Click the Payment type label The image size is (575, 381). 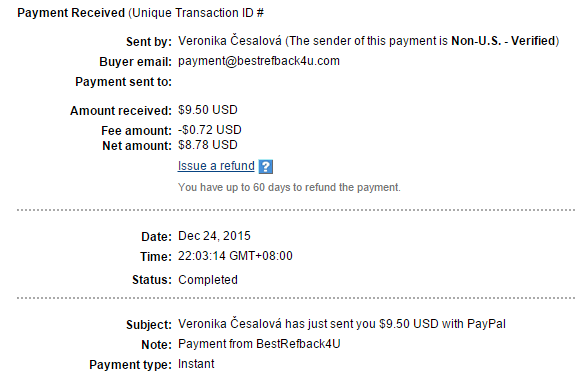[130, 365]
